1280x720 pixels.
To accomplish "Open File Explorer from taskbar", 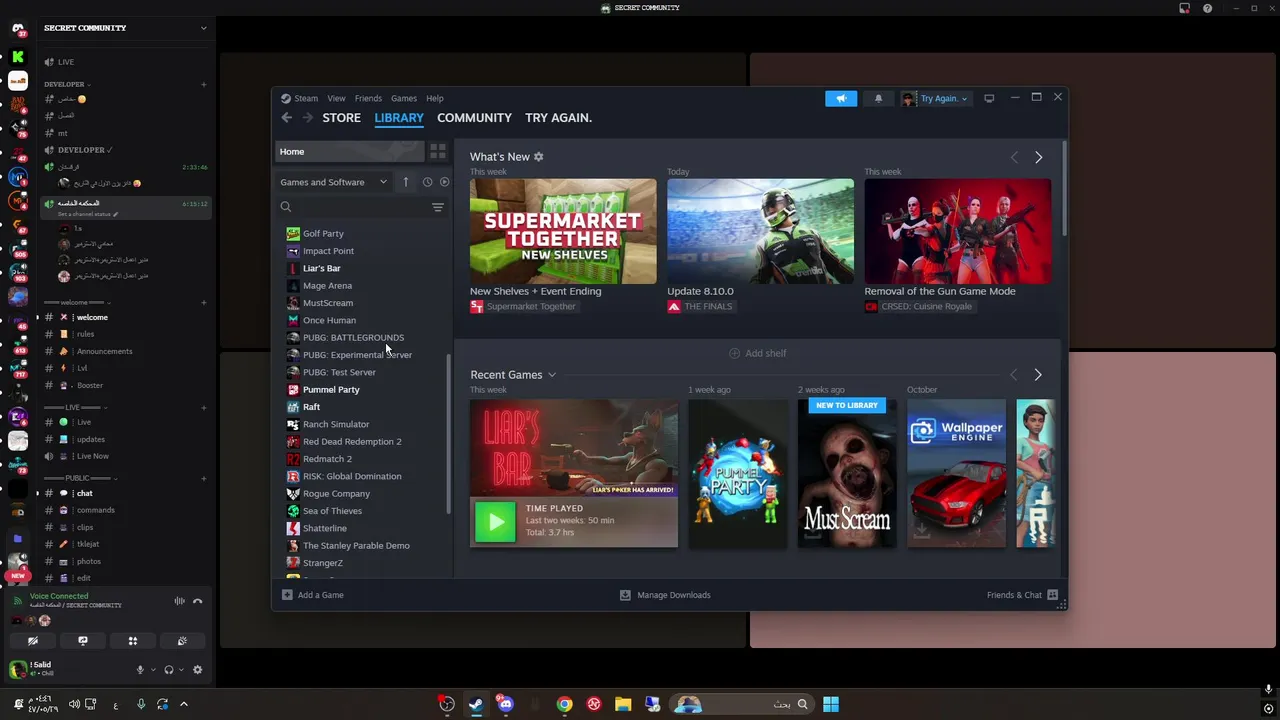I will [x=623, y=704].
